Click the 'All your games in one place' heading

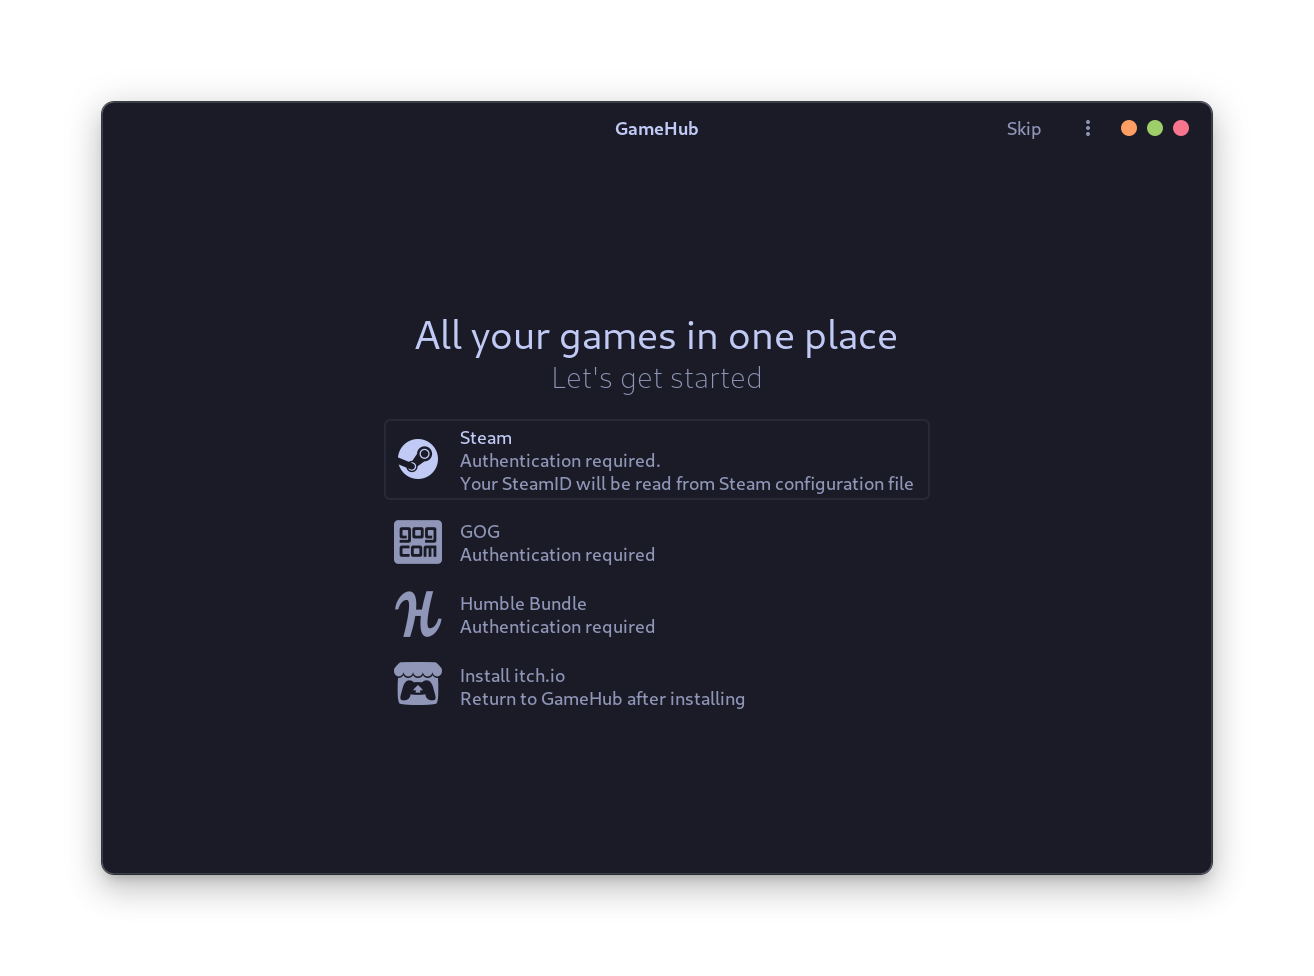tap(656, 335)
